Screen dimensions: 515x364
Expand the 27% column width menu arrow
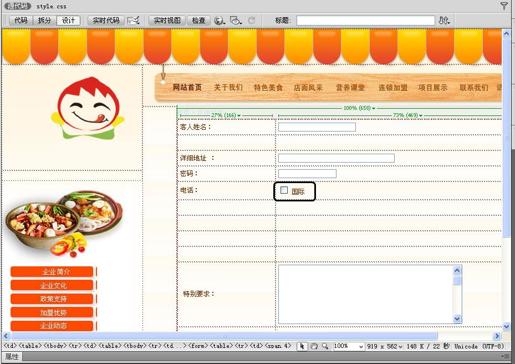[239, 116]
